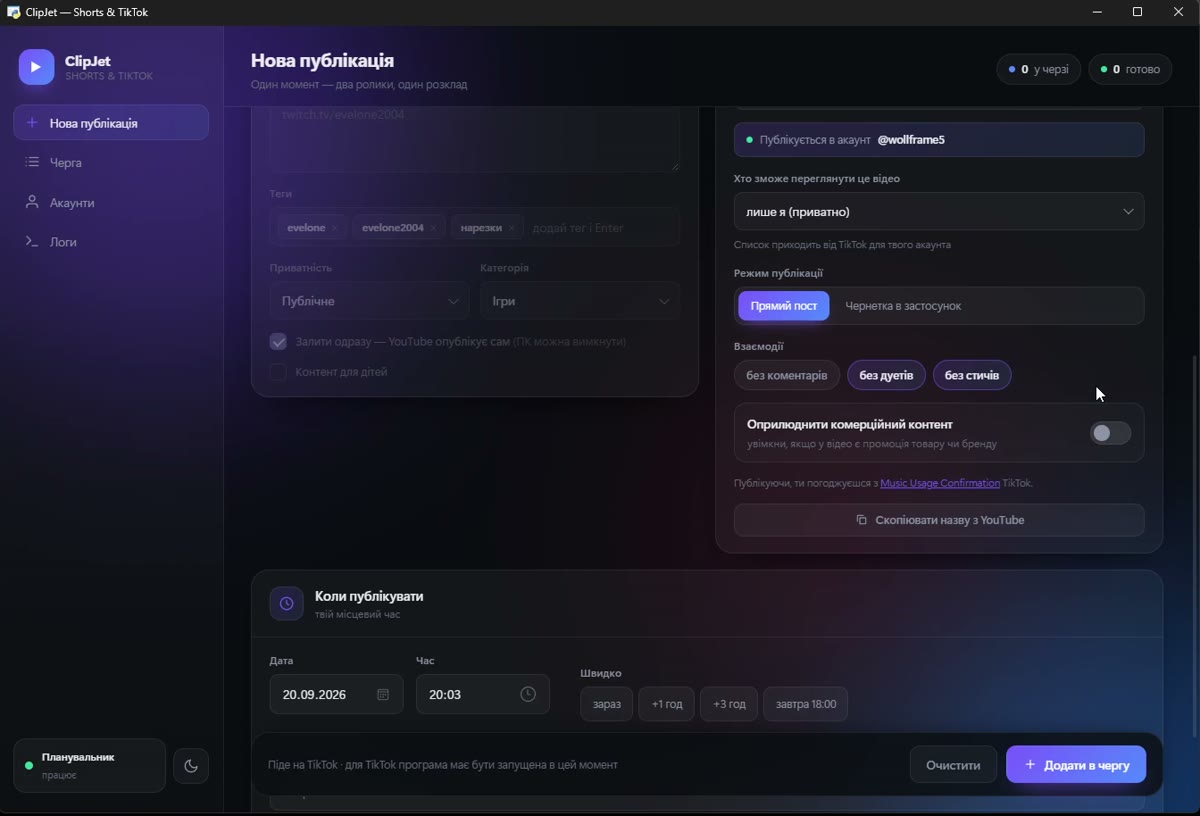Screen dimensions: 1200x816
Task: Click the твій місцевий час caption
Action: tap(358, 614)
